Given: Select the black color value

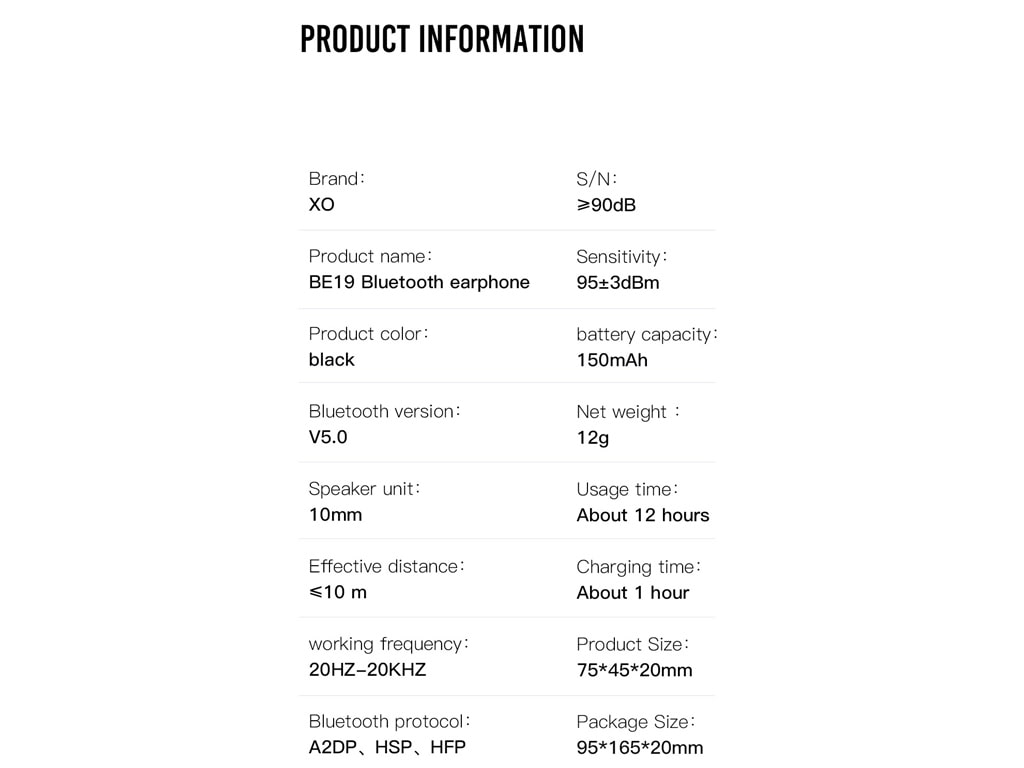Looking at the screenshot, I should point(332,360).
